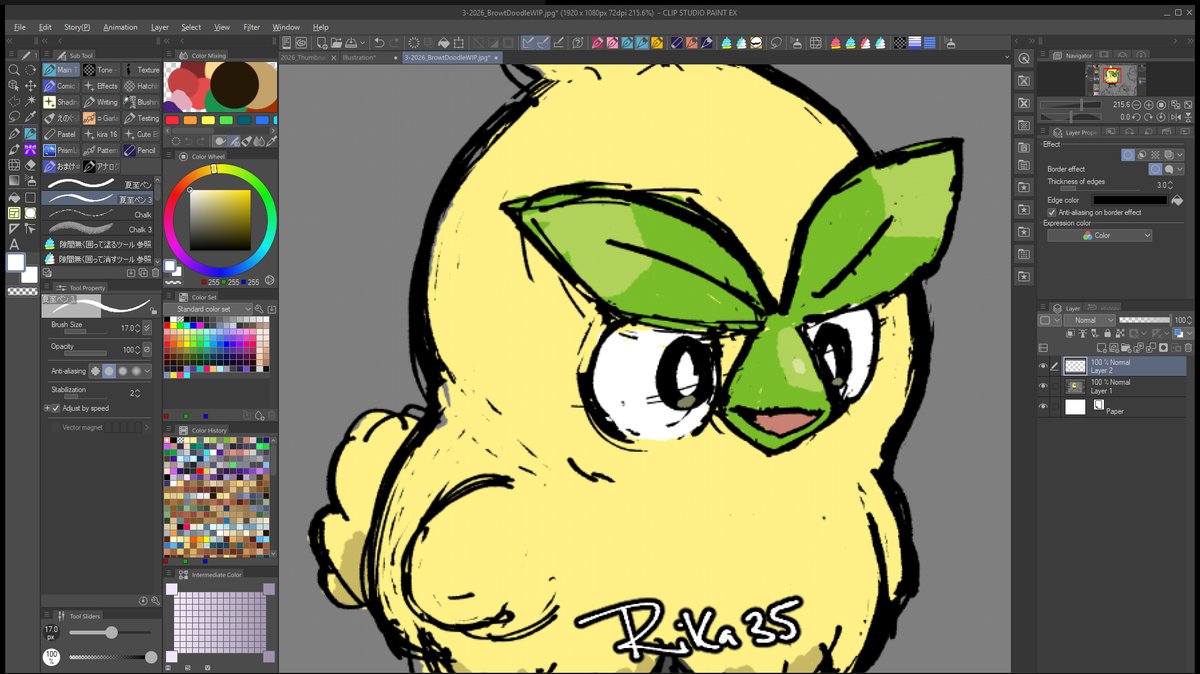Enable the Border effect toggle button
1200x674 pixels.
coord(1128,155)
